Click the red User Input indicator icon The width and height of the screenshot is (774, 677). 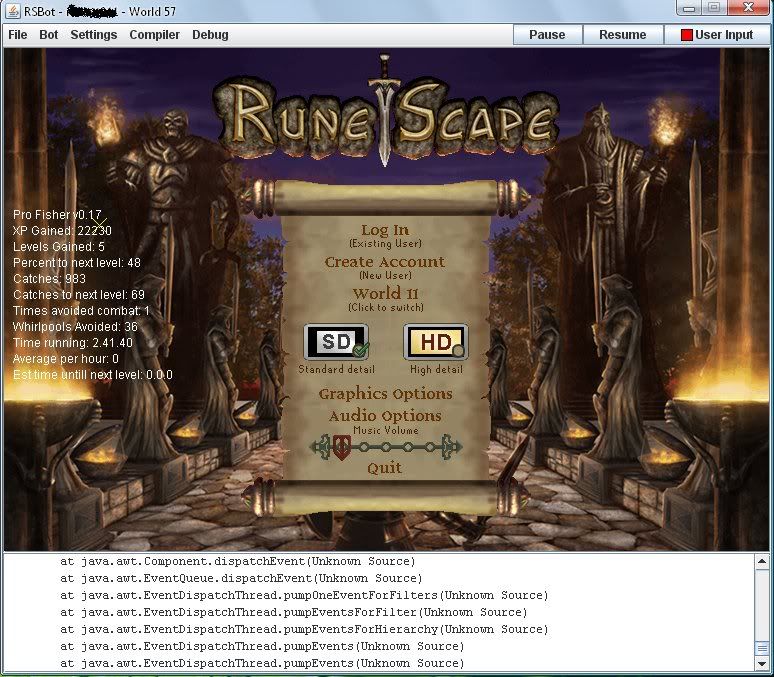tap(686, 35)
